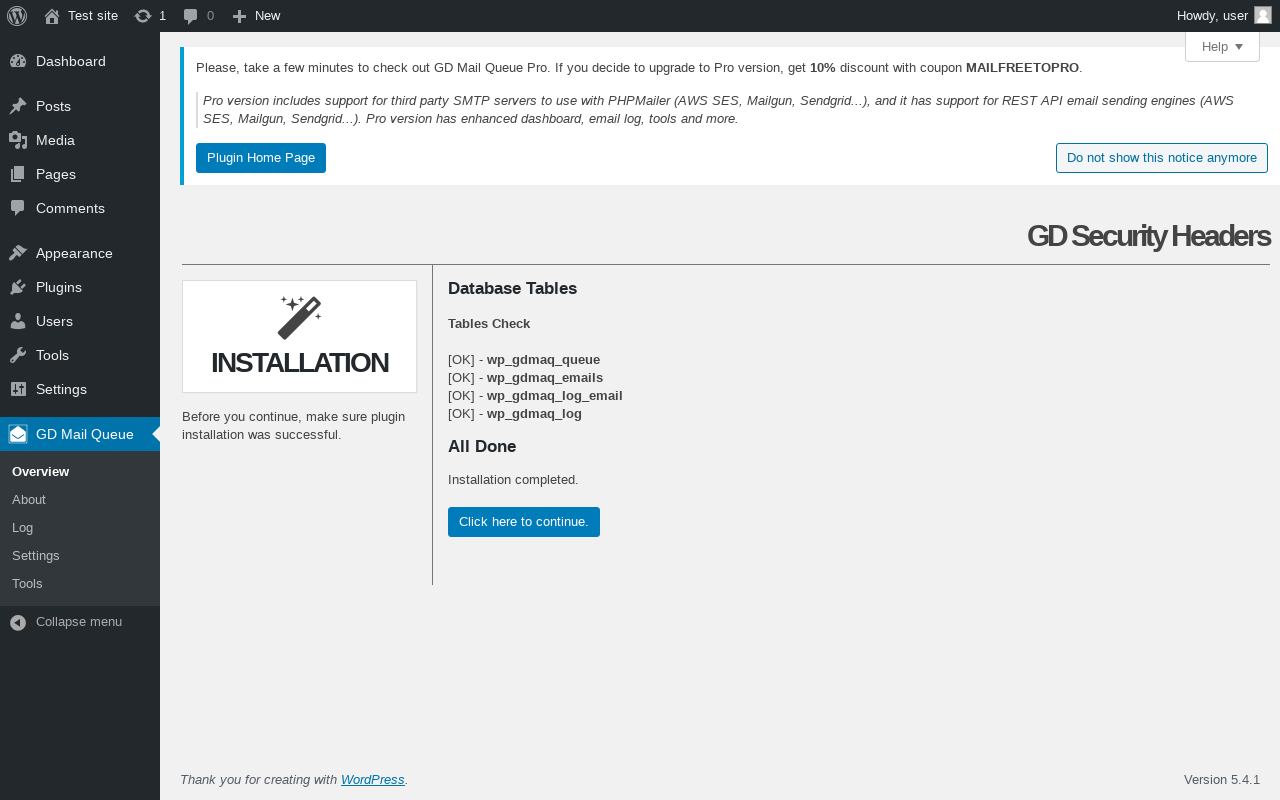Click the Installation completed. message
Screen dimensions: 1280x800
coord(513,480)
